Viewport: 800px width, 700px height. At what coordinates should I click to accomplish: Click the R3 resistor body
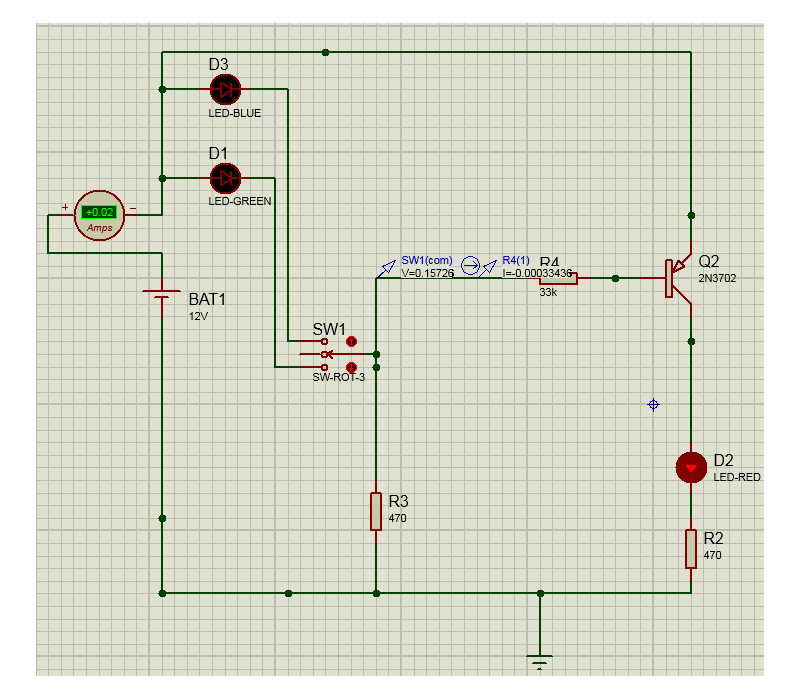[376, 510]
